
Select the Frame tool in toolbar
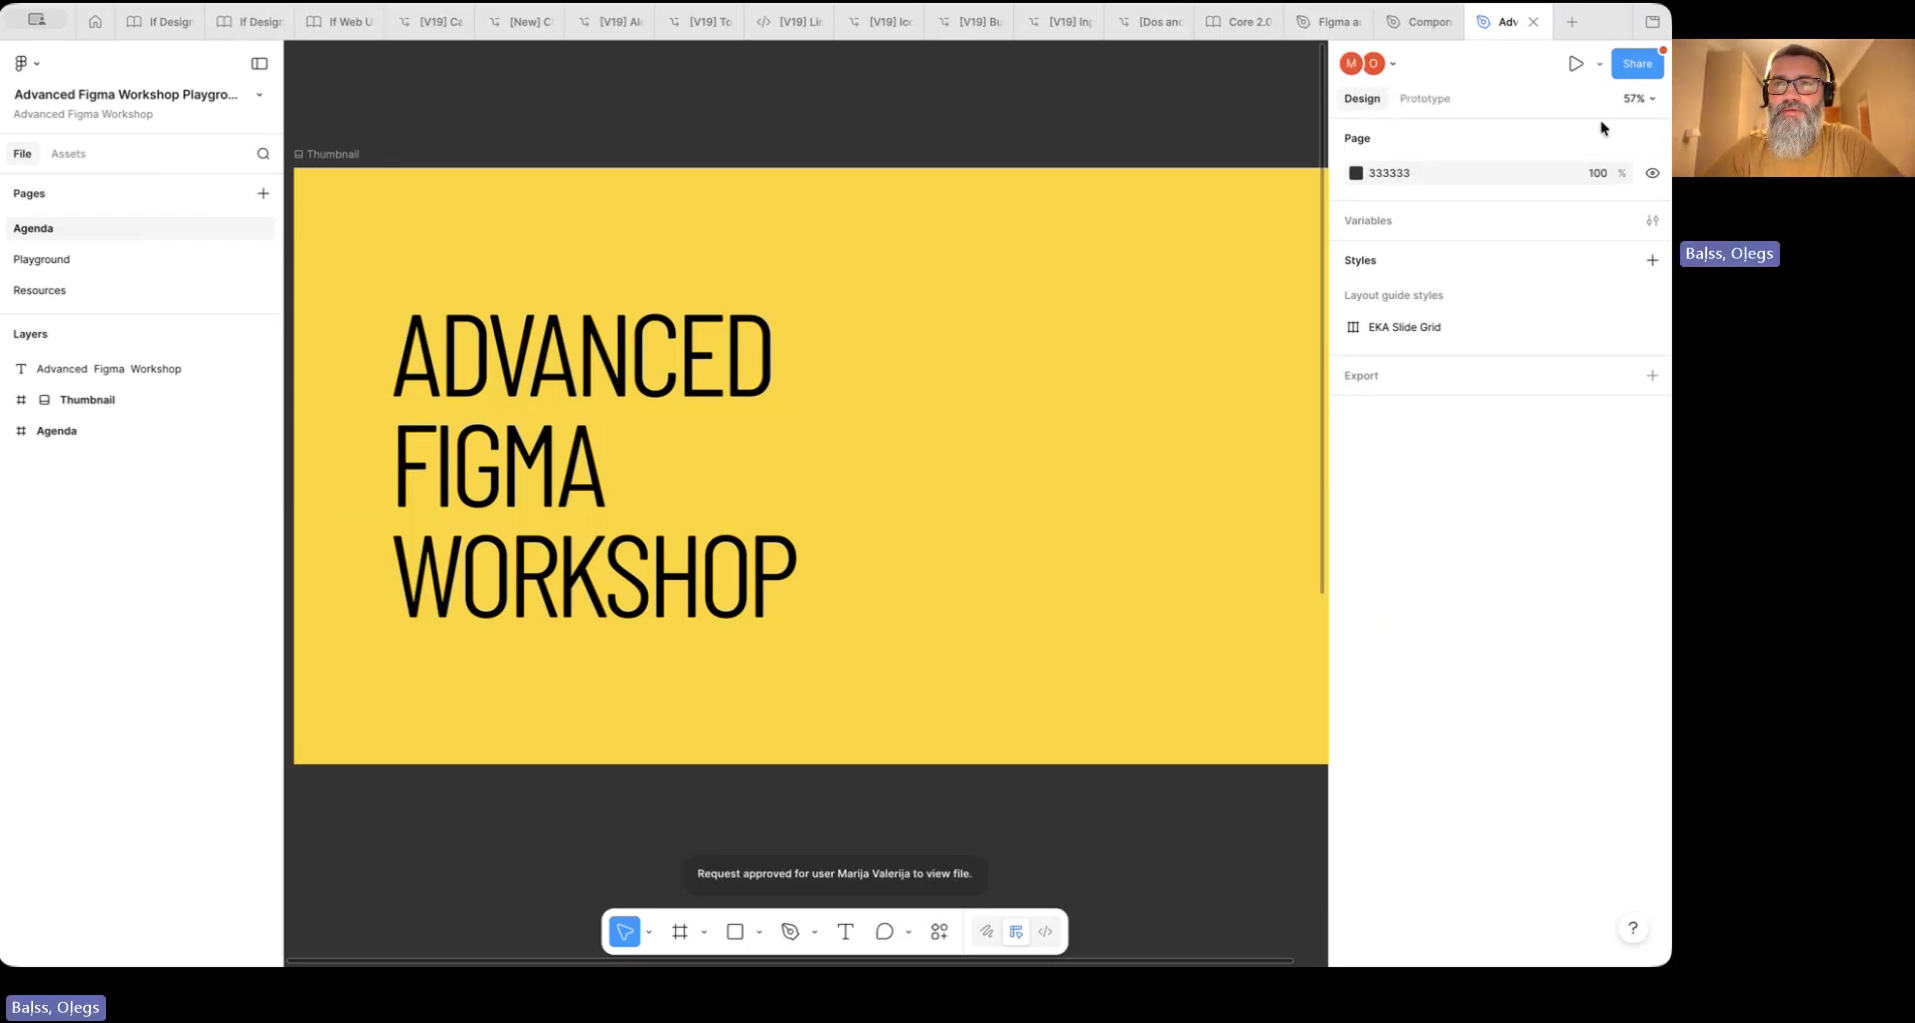point(680,932)
